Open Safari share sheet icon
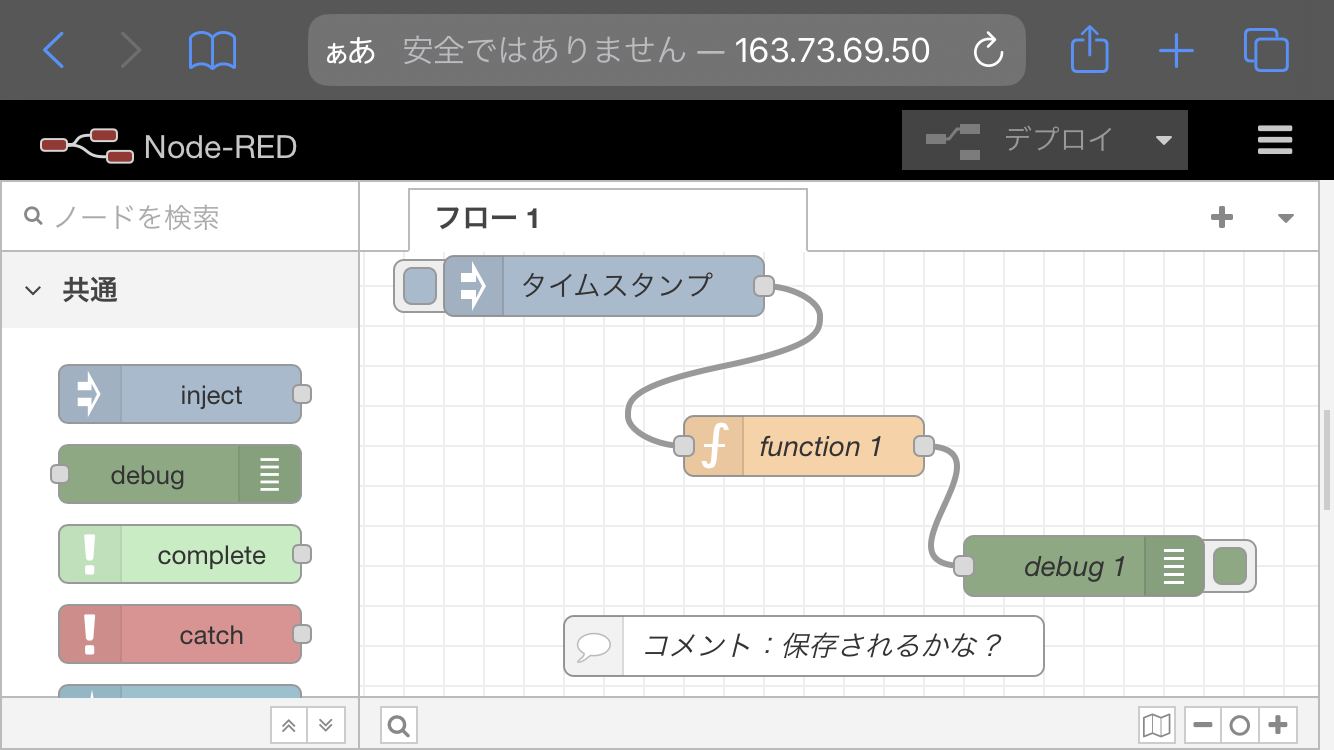Screen dimensions: 1334x750 click(x=1089, y=48)
